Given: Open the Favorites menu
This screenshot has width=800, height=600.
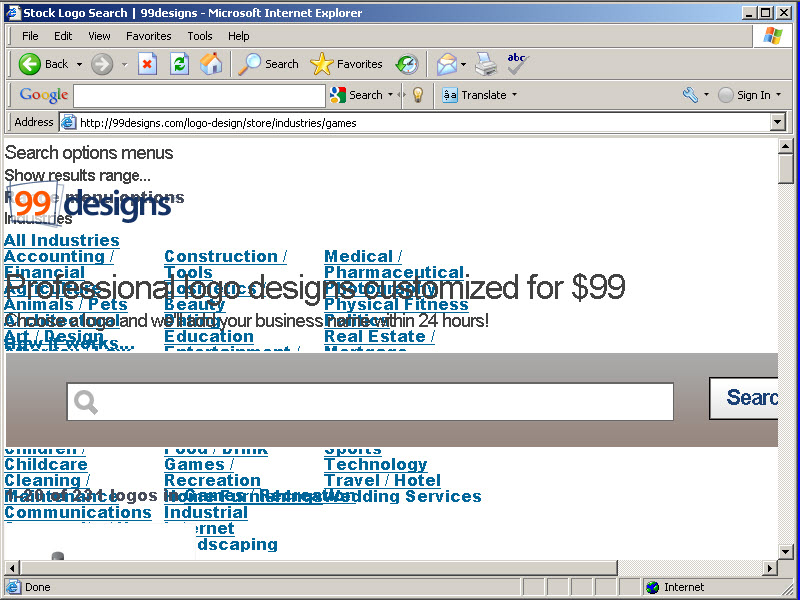Looking at the screenshot, I should coord(148,36).
